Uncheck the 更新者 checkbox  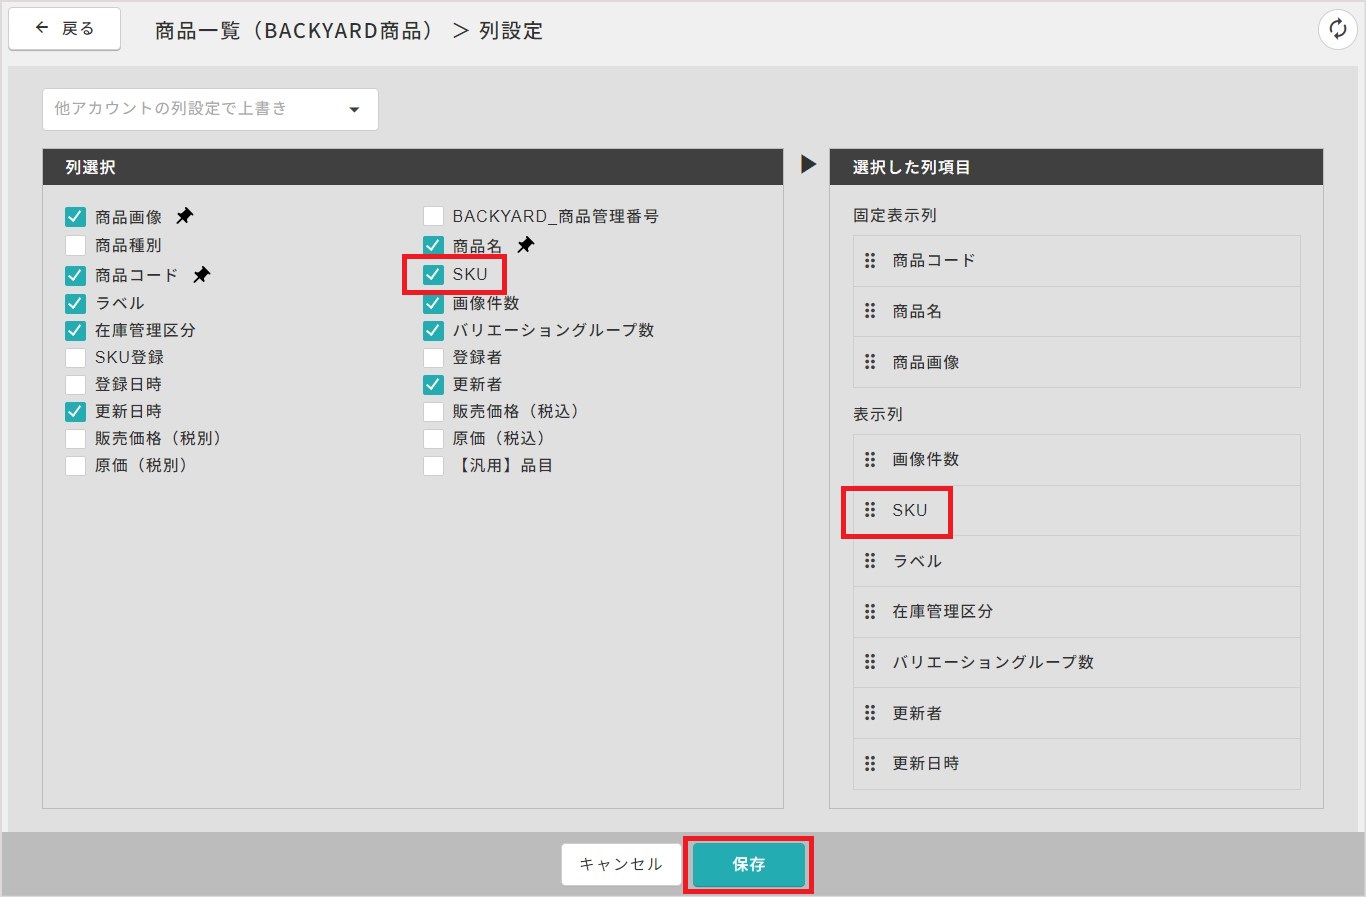coord(433,384)
